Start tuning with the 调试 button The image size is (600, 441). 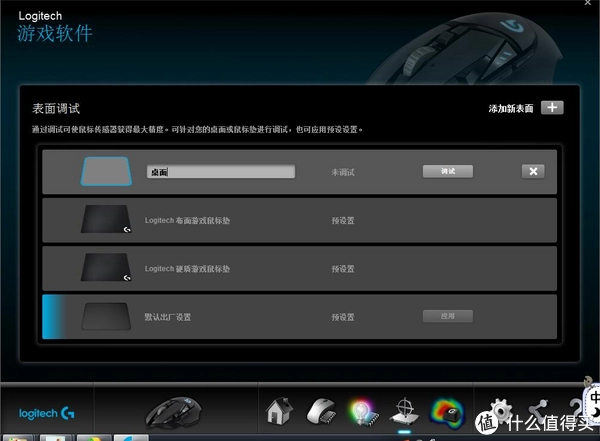(448, 172)
